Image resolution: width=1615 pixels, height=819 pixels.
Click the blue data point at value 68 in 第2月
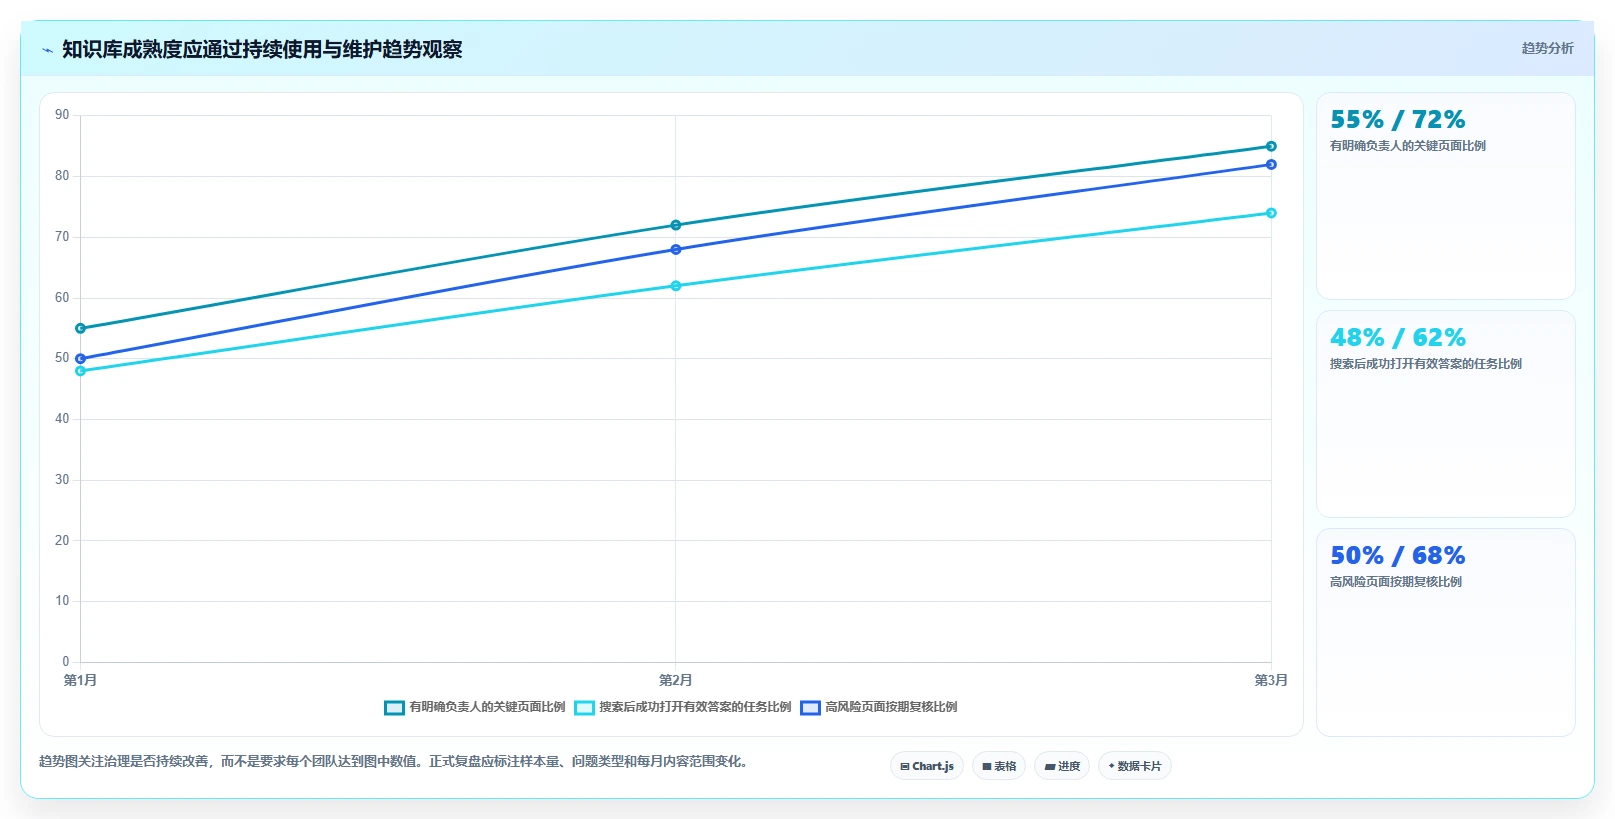pos(676,249)
